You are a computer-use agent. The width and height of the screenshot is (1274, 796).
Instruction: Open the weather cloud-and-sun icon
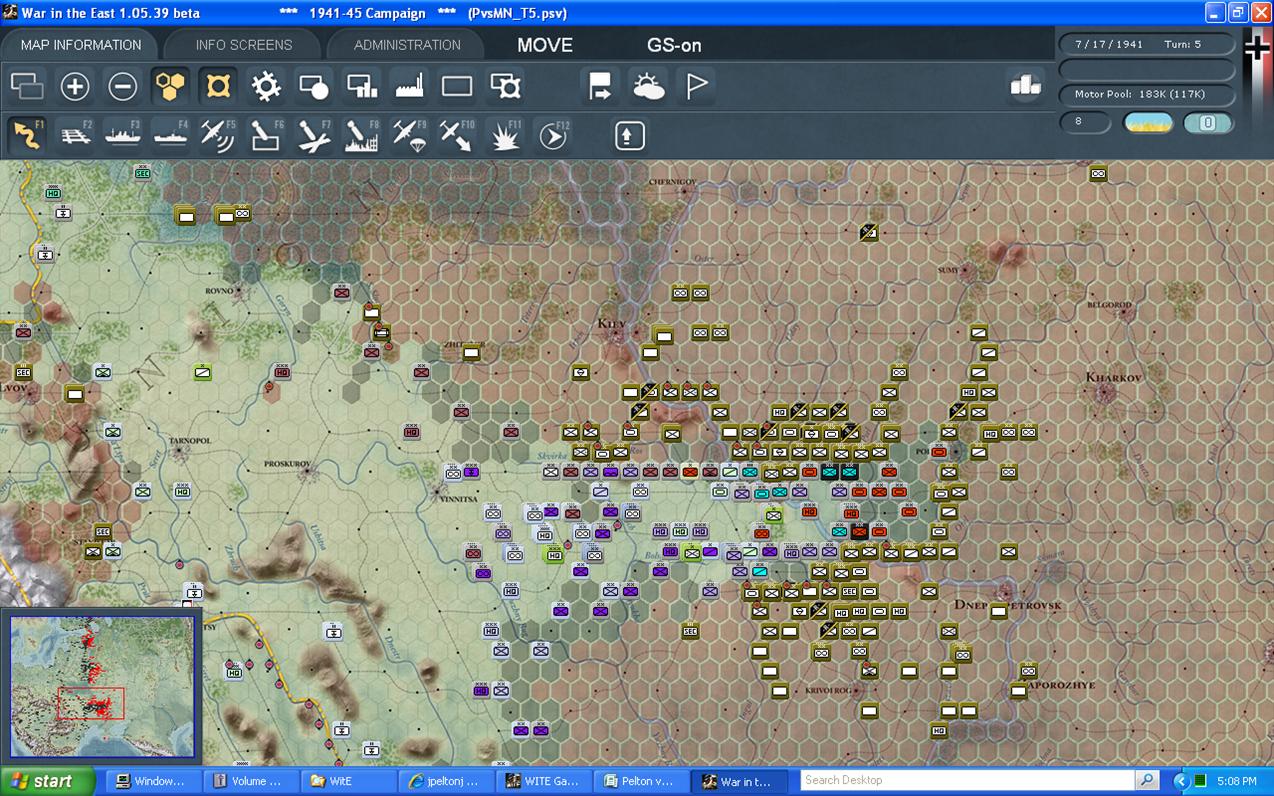click(x=648, y=86)
